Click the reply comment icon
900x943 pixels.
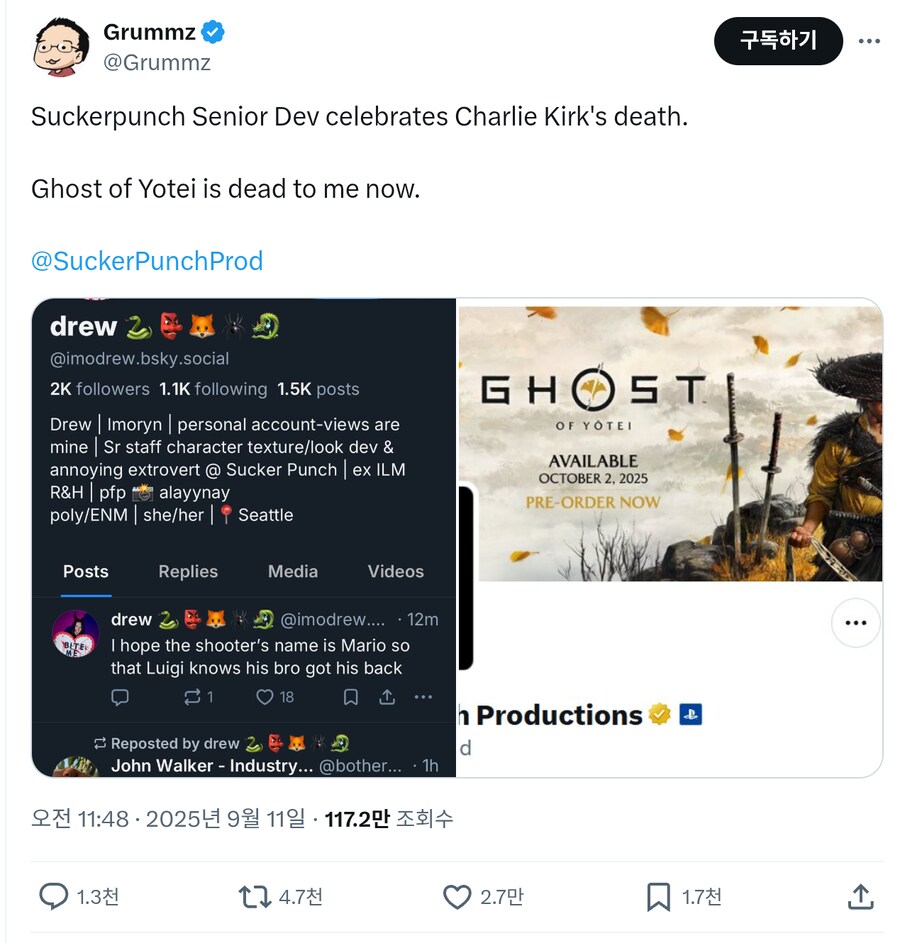click(x=54, y=896)
